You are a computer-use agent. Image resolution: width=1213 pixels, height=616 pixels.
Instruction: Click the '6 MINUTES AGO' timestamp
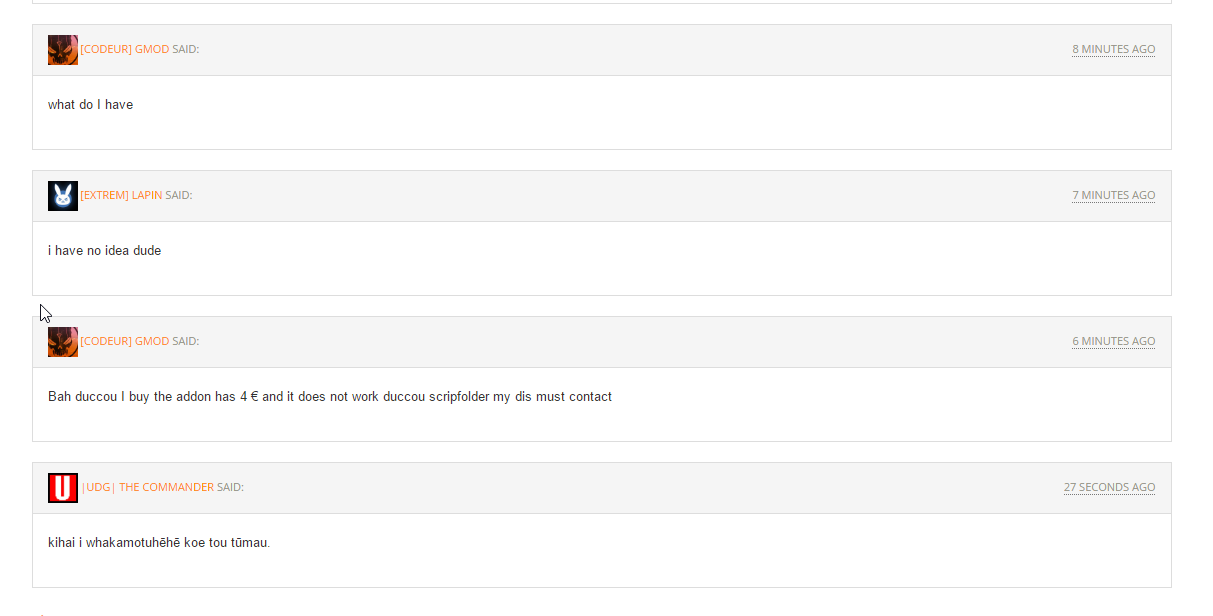tap(1113, 341)
